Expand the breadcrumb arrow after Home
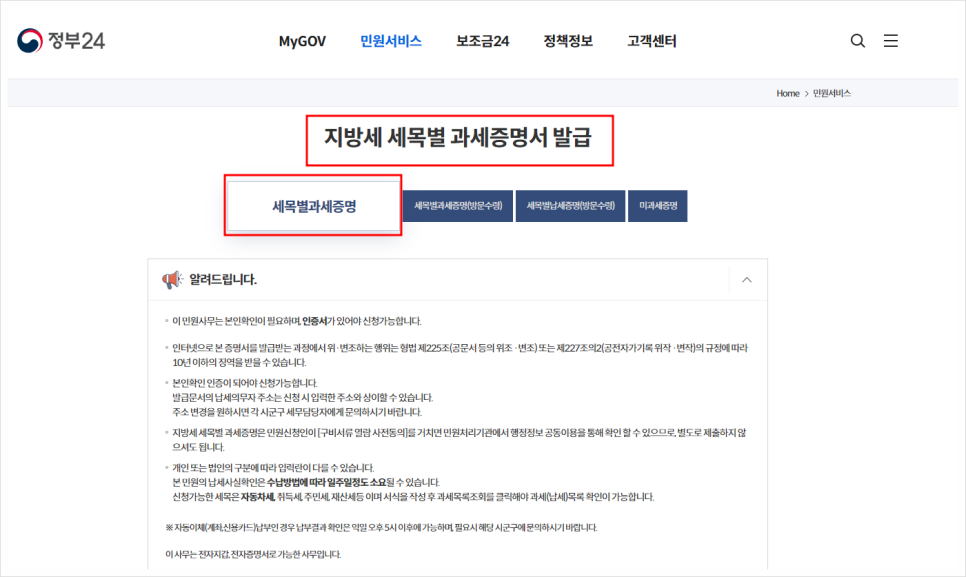The height and width of the screenshot is (577, 966). click(806, 93)
